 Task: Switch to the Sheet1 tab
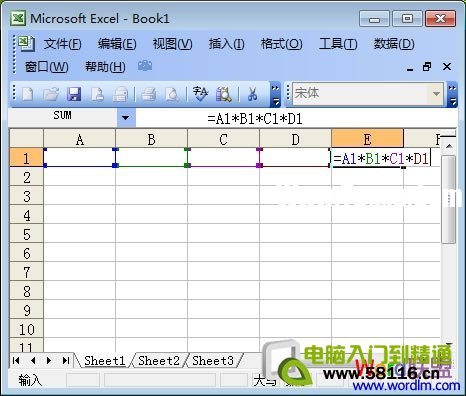104,361
